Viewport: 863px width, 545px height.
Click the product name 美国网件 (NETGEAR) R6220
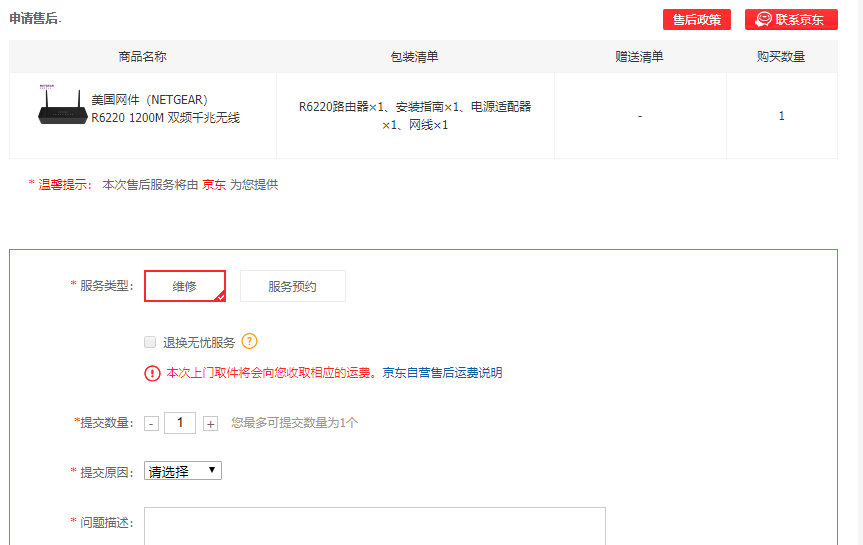165,108
